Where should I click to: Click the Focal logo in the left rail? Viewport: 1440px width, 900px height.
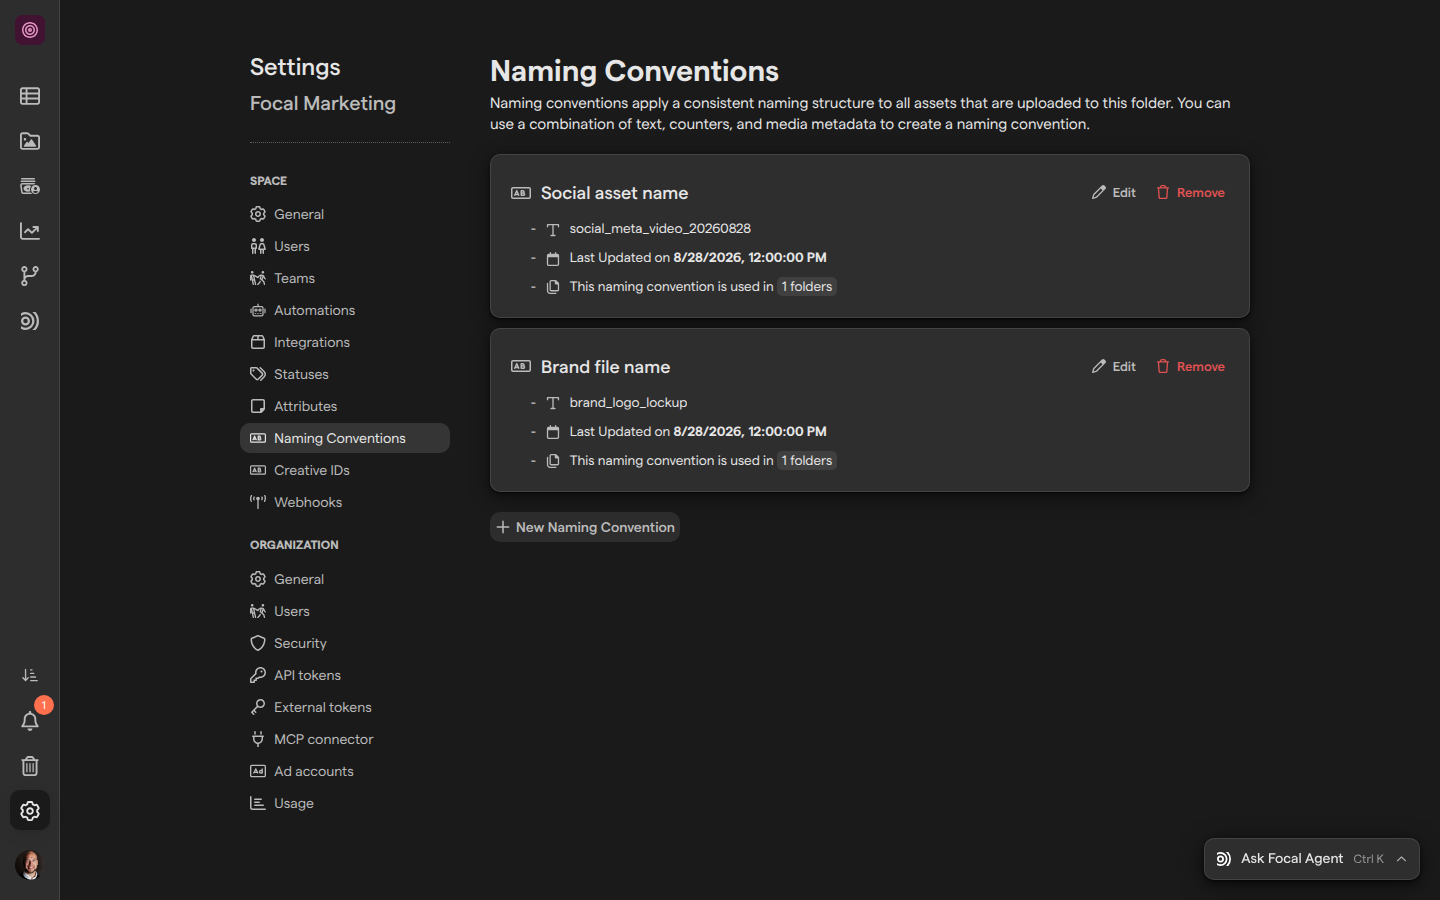tap(30, 30)
